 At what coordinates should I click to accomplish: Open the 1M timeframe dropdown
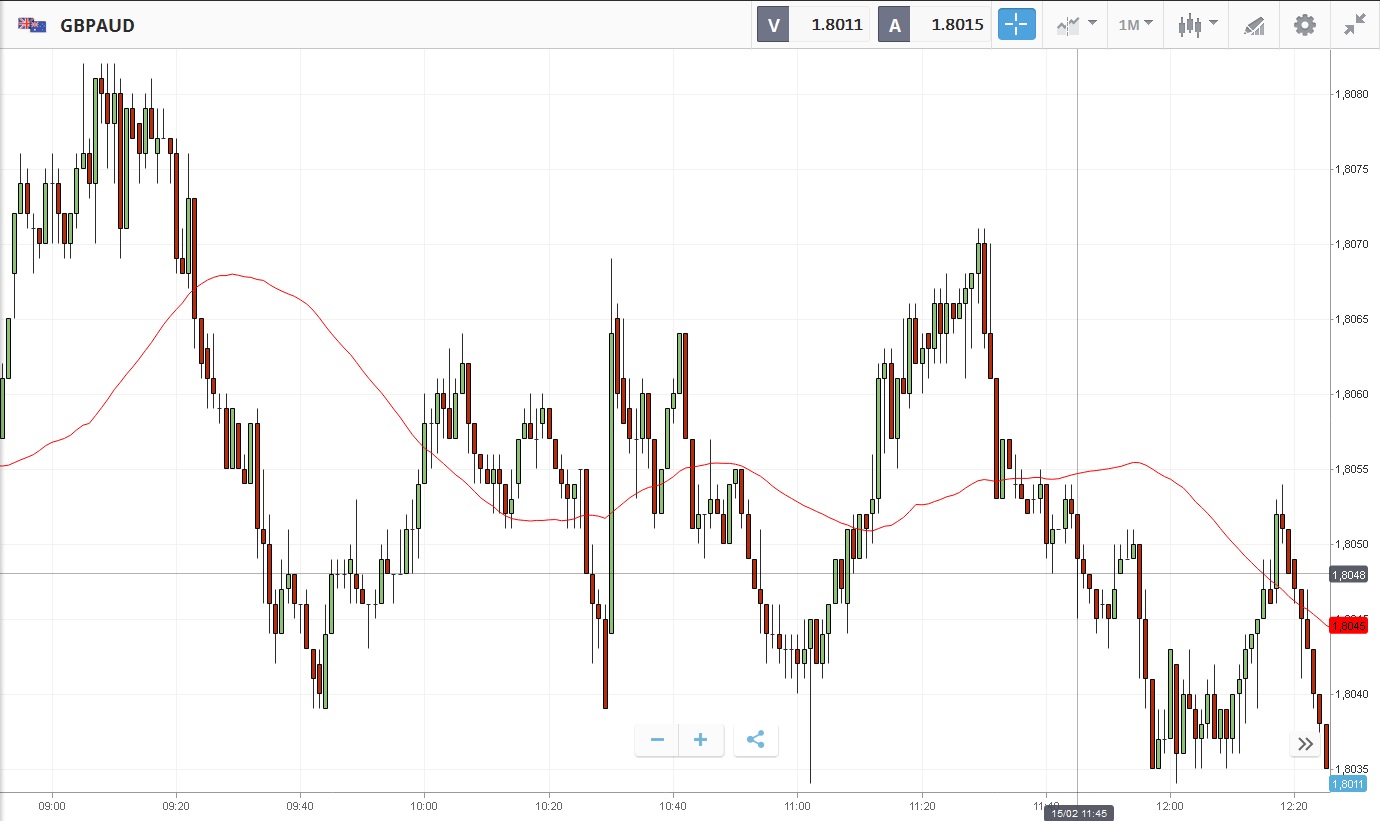coord(1135,25)
